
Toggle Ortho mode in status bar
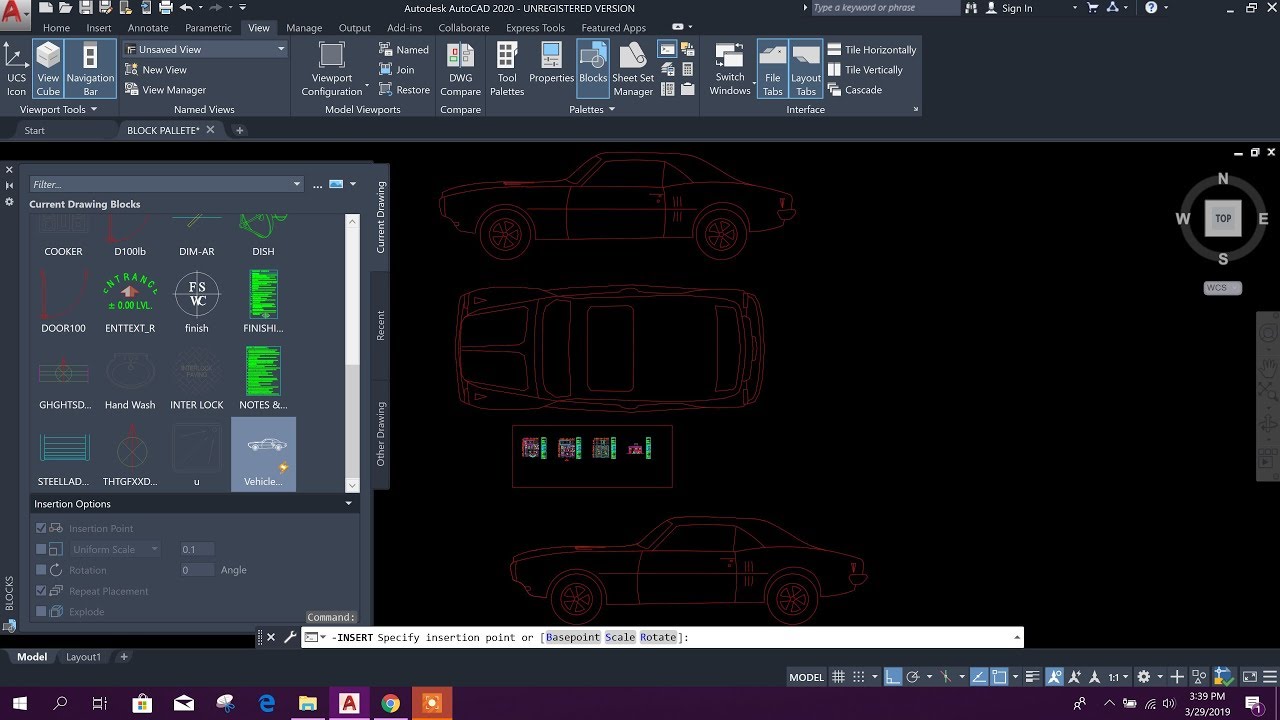(893, 677)
